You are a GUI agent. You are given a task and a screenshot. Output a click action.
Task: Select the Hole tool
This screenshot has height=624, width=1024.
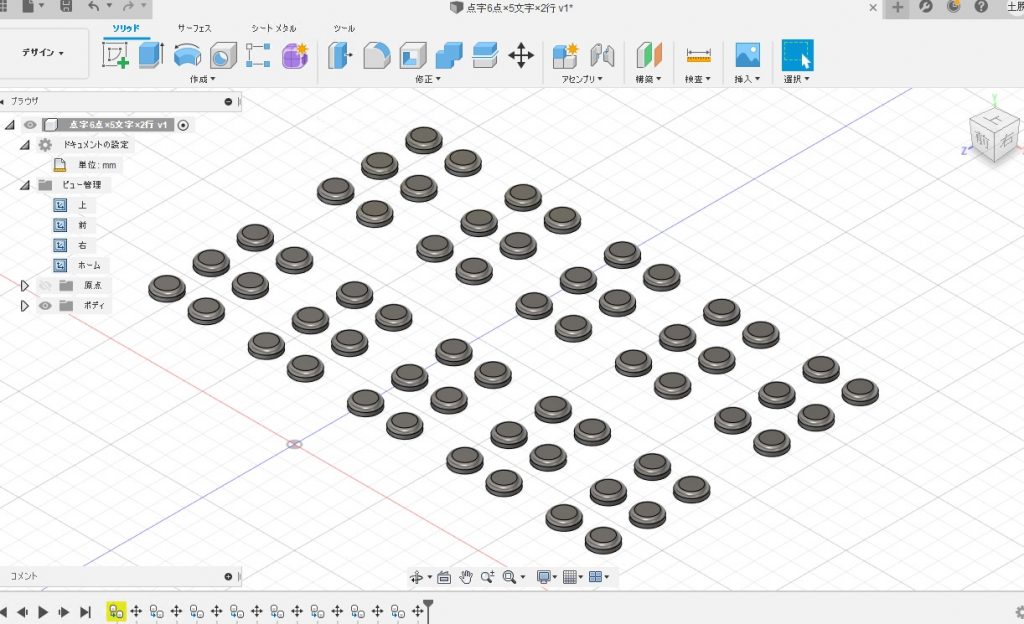(x=223, y=55)
